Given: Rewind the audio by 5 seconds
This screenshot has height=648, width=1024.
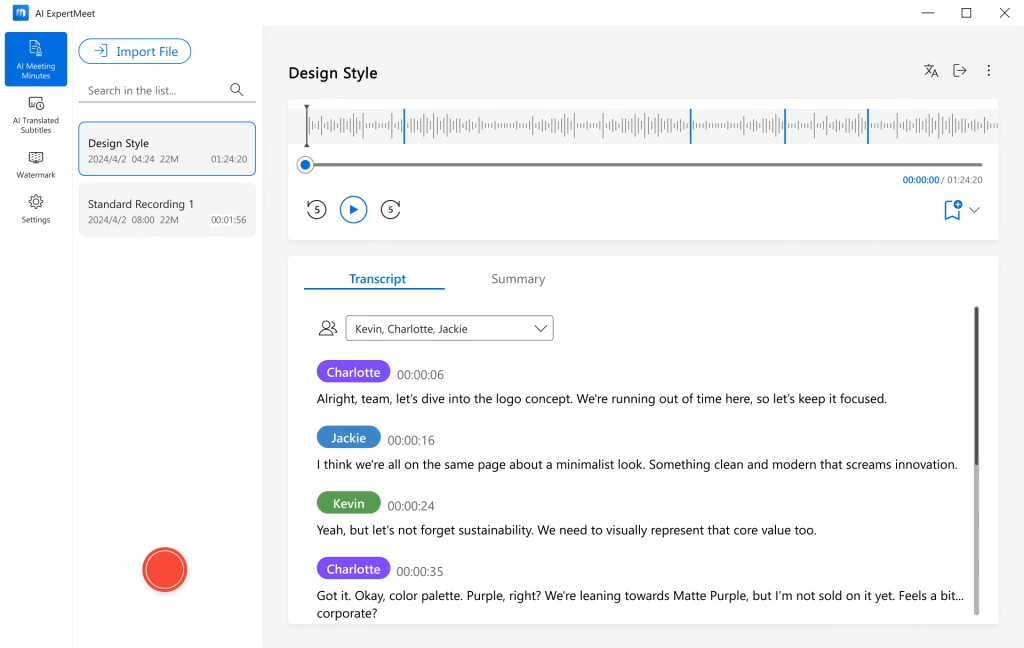Looking at the screenshot, I should tap(316, 209).
